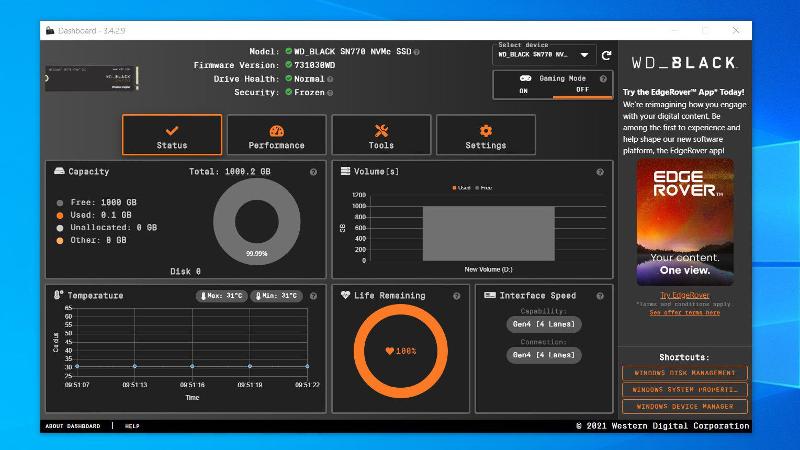Click the refresh device list icon
This screenshot has width=800, height=450.
606,55
